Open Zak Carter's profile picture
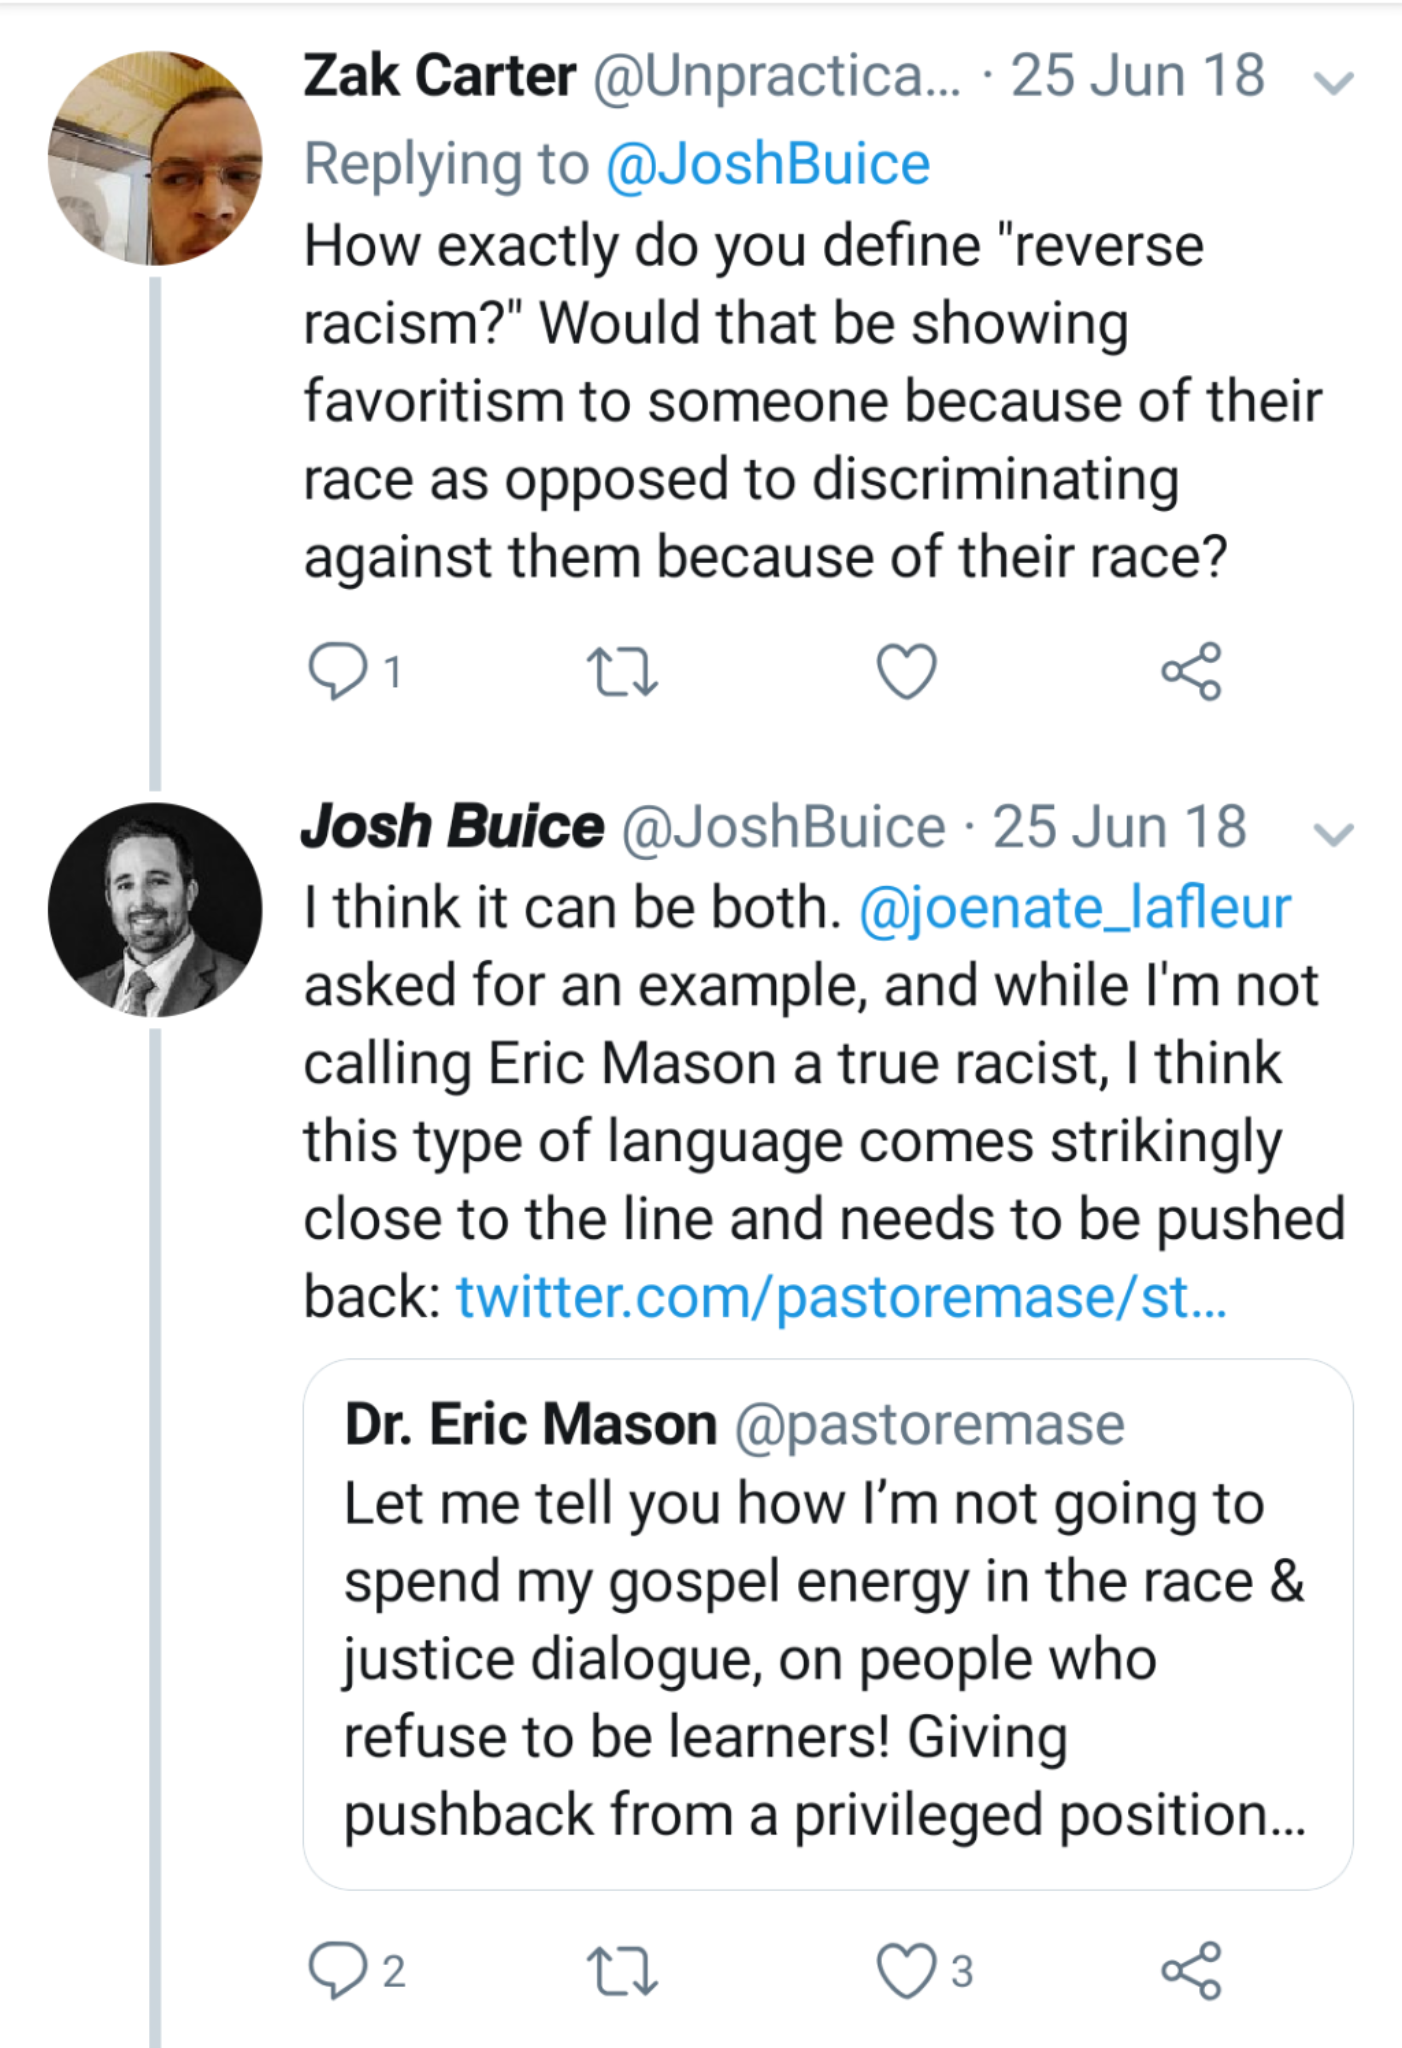 pos(155,158)
